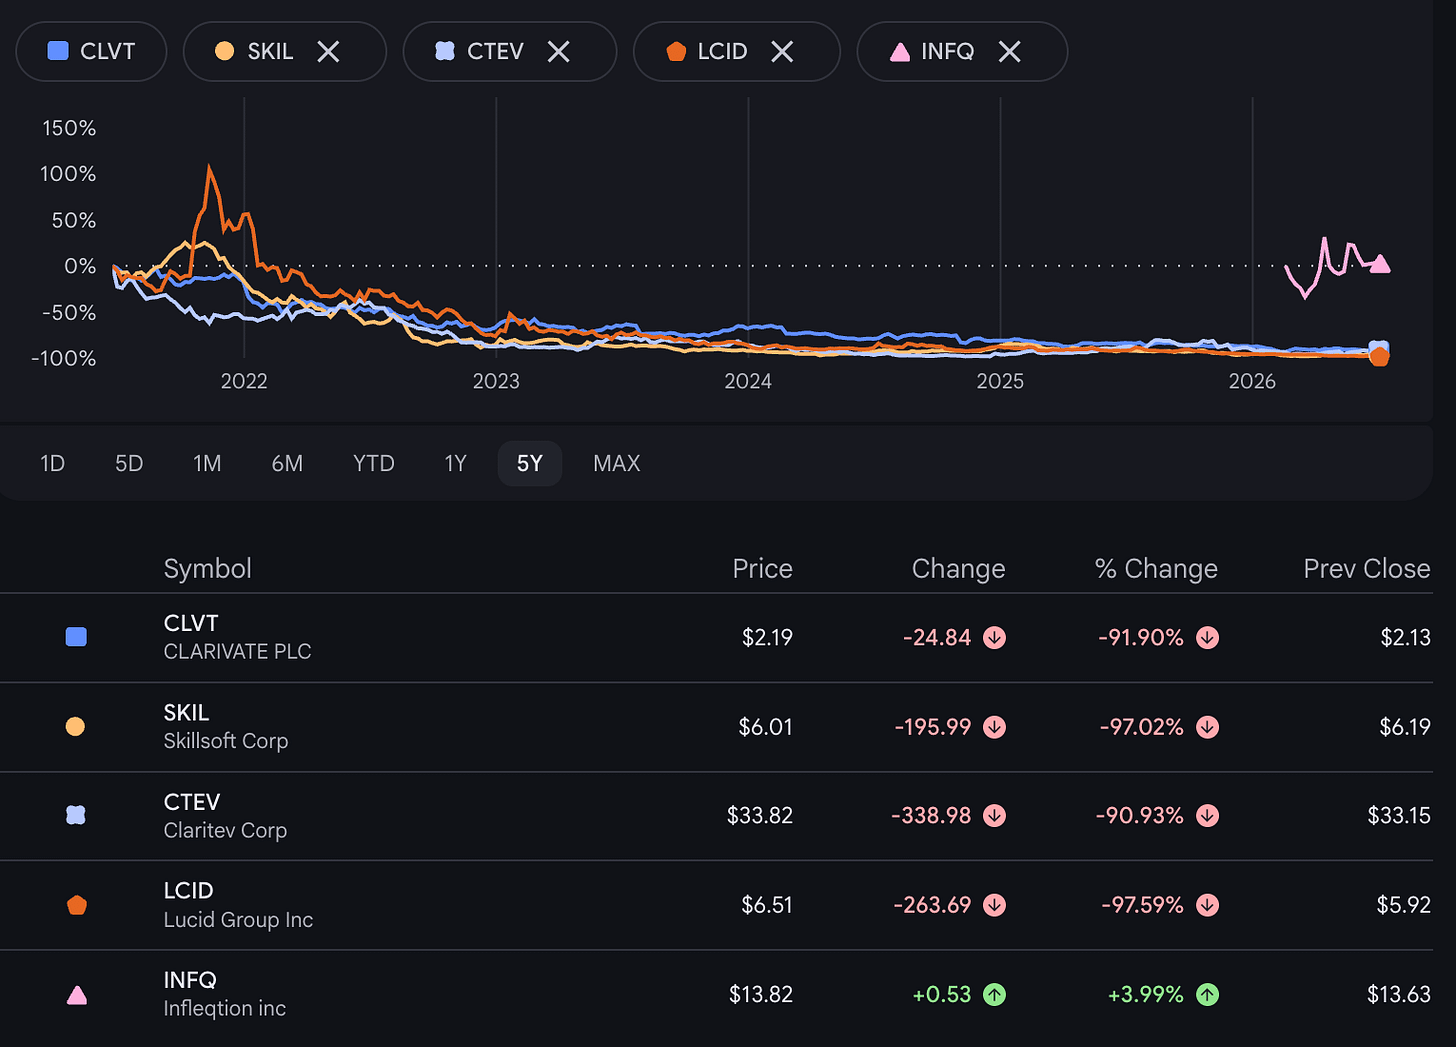Click the Claritev Corp company name
The width and height of the screenshot is (1456, 1047).
[x=225, y=830]
